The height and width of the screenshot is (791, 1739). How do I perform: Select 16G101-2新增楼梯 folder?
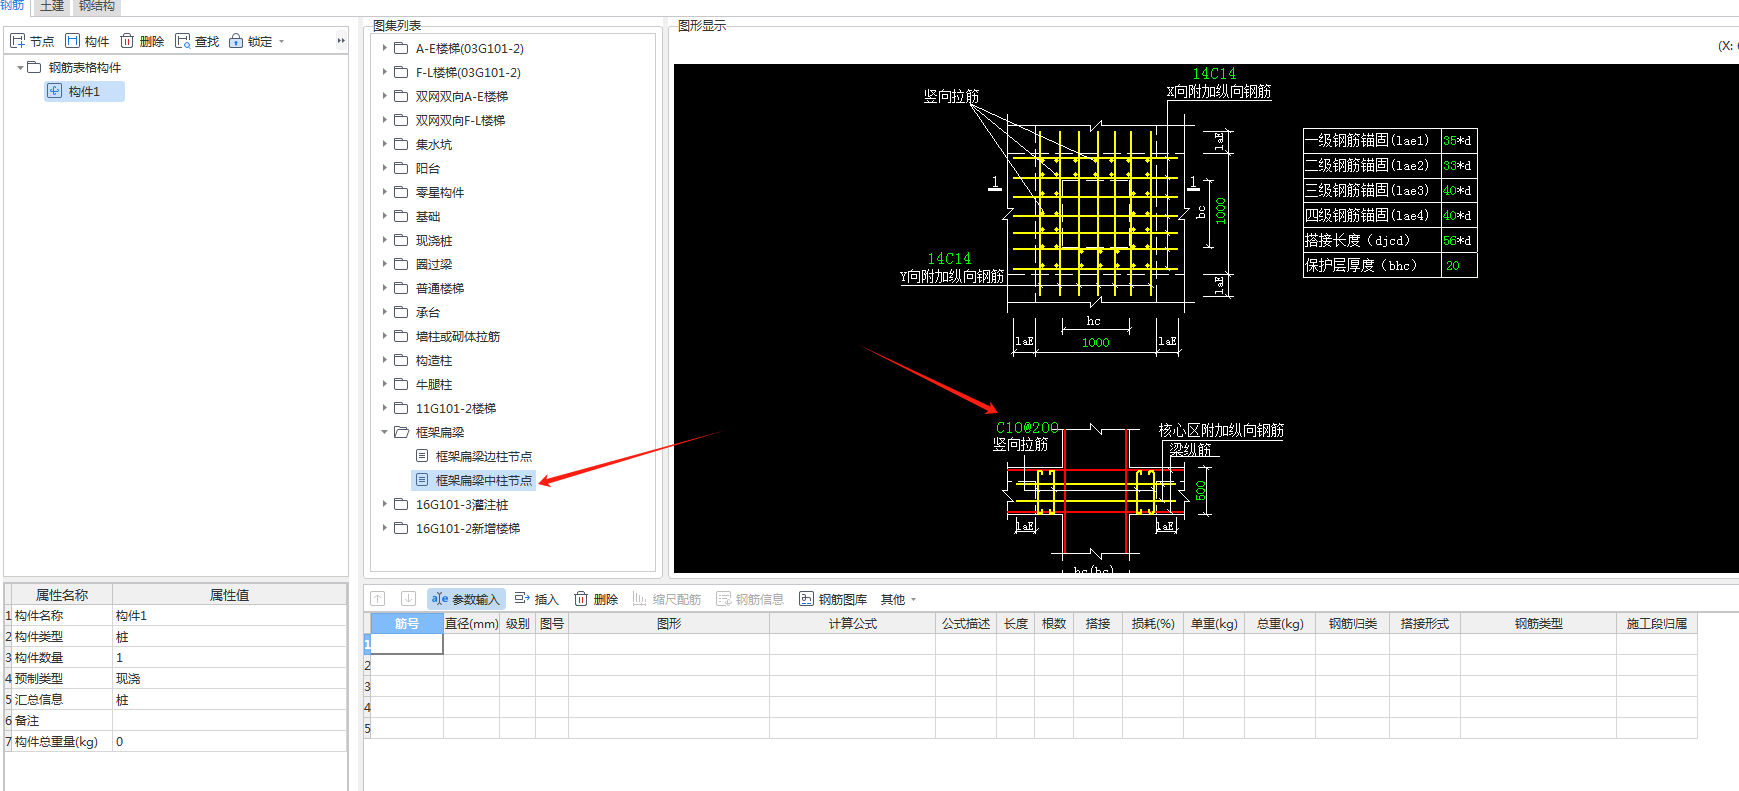pos(467,529)
